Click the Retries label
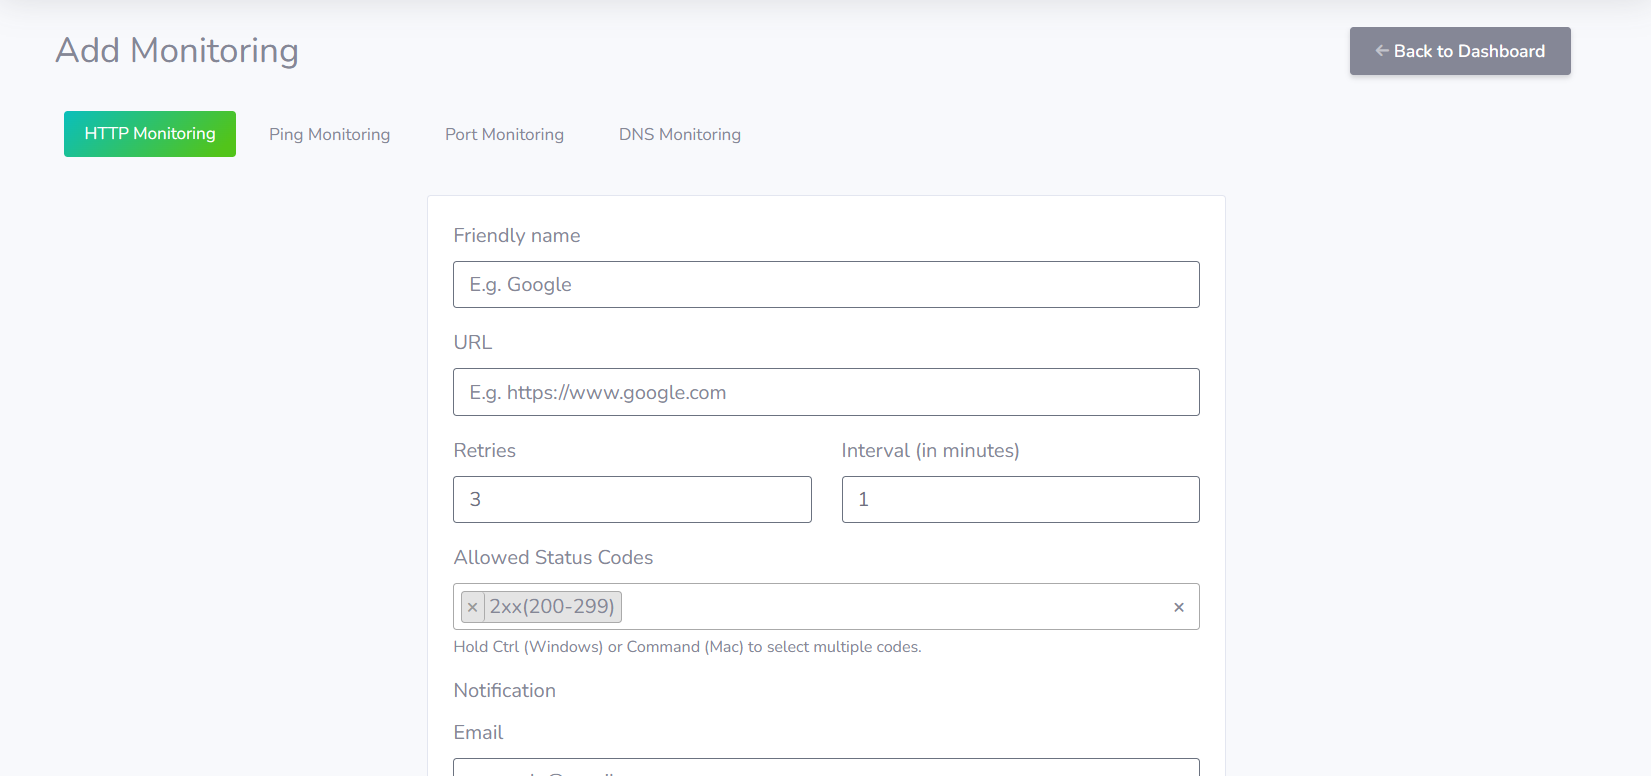This screenshot has width=1651, height=776. [485, 451]
